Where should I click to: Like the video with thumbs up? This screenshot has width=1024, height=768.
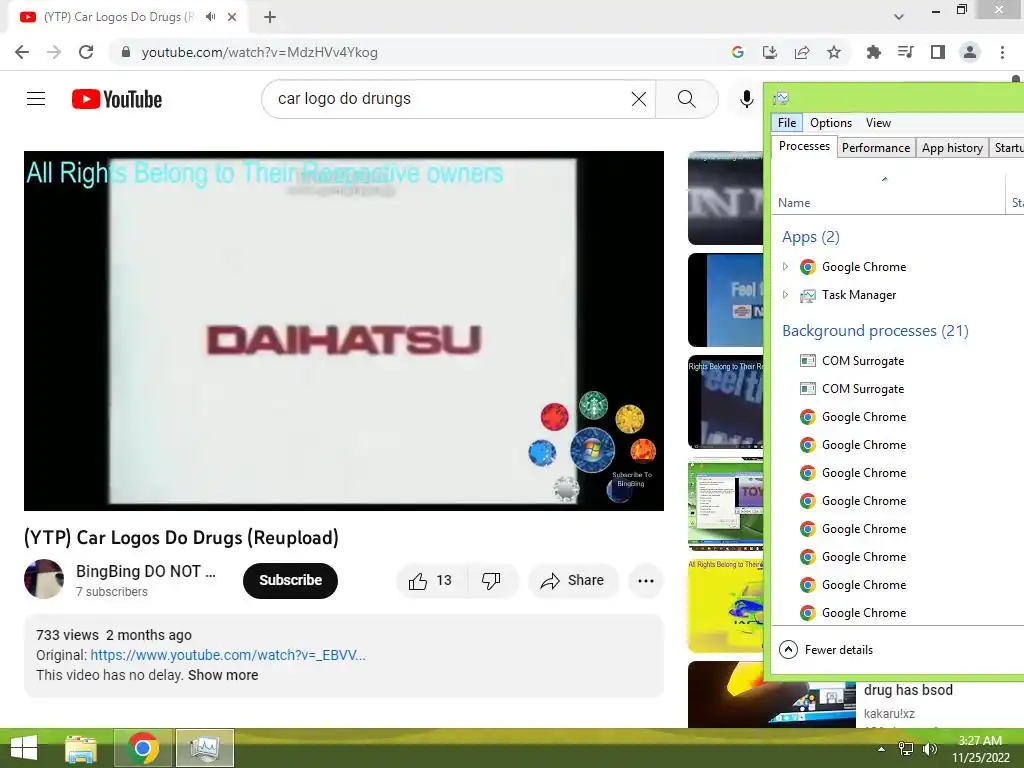[x=431, y=581]
